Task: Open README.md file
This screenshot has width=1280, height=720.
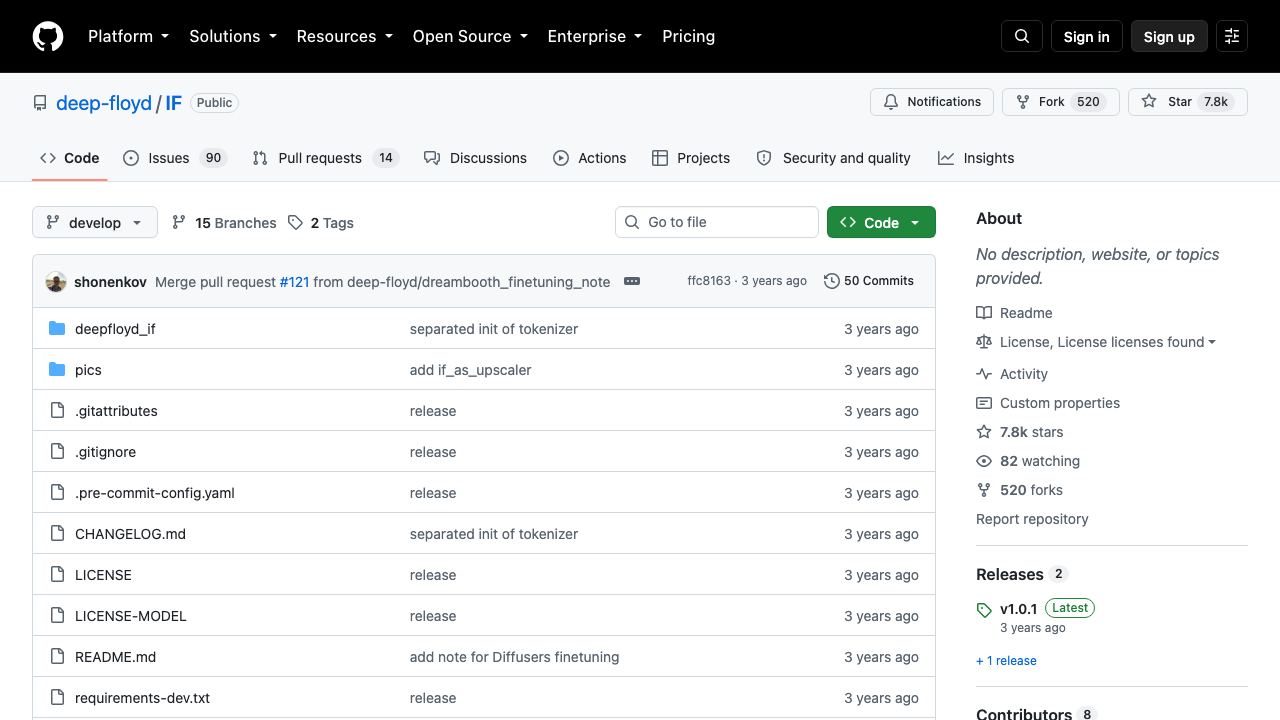Action: pos(115,657)
